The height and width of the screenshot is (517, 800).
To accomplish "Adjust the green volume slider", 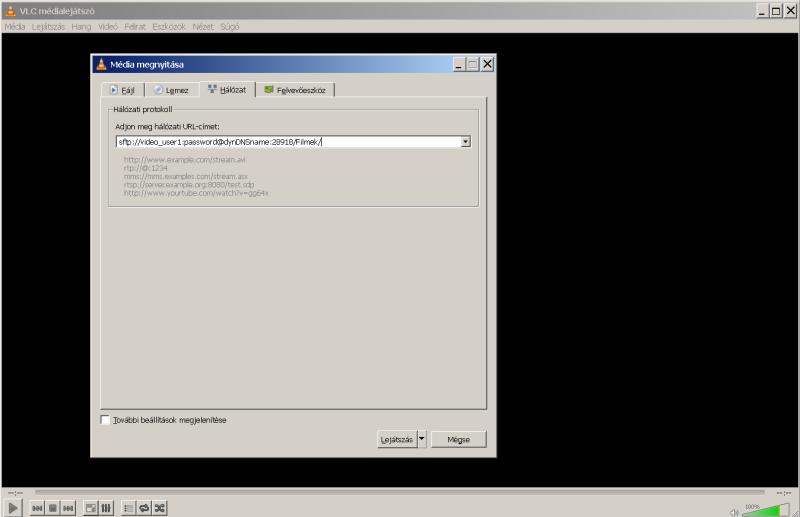I will click(767, 510).
